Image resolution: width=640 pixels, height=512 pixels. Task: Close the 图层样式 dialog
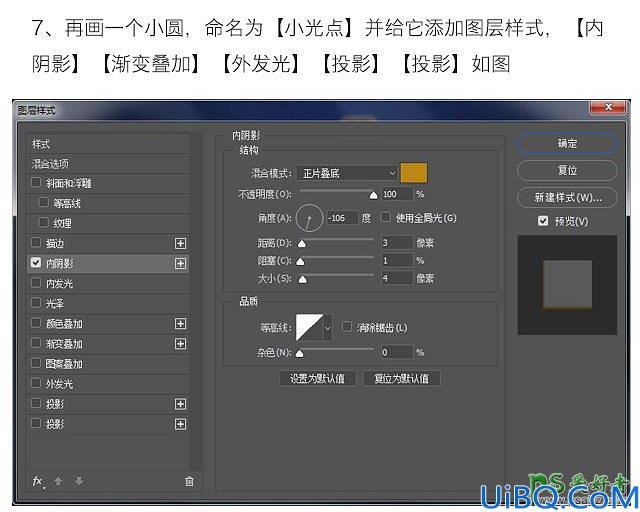[608, 107]
